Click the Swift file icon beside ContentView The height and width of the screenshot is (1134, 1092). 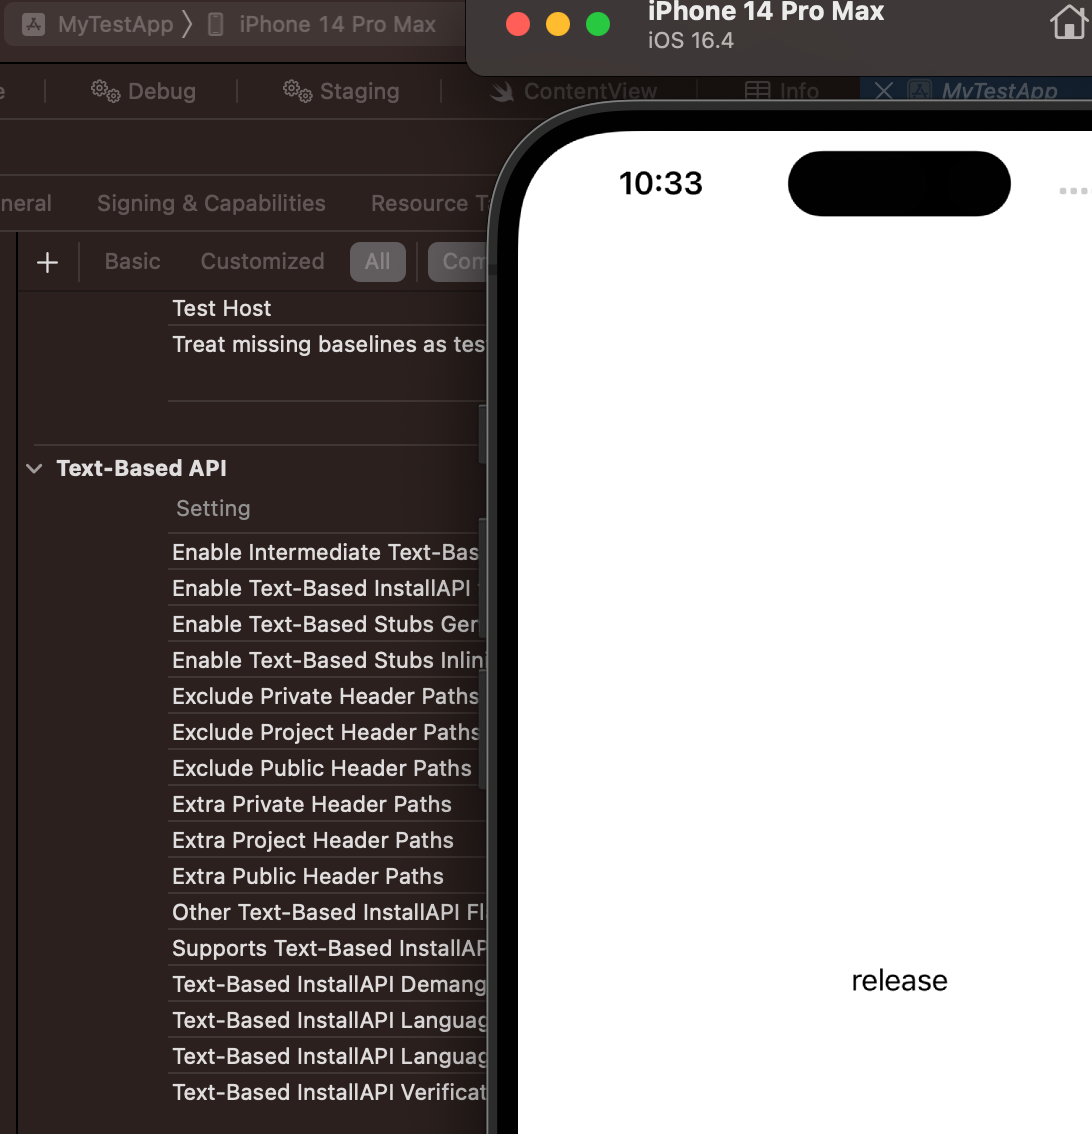(x=502, y=91)
